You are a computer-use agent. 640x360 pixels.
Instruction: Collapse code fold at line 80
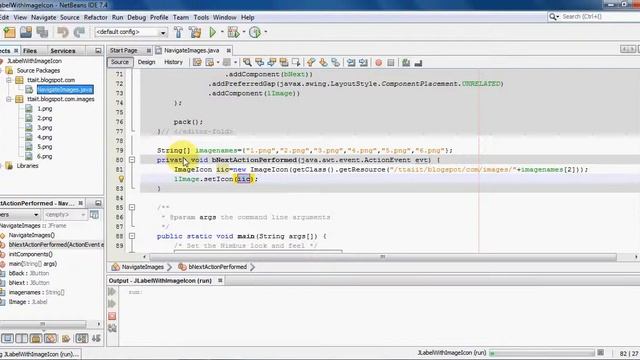coord(132,160)
